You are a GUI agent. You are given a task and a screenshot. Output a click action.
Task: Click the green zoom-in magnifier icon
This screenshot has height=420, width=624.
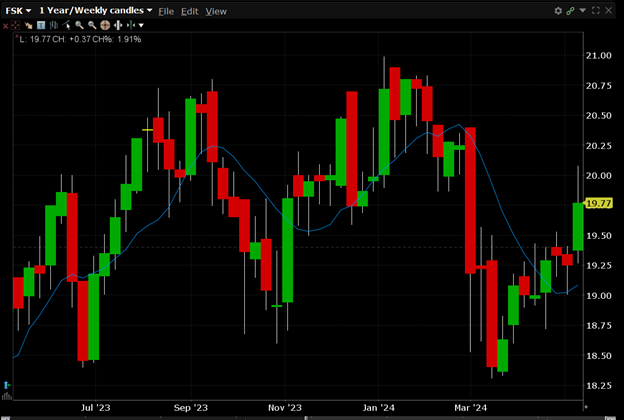pos(79,25)
